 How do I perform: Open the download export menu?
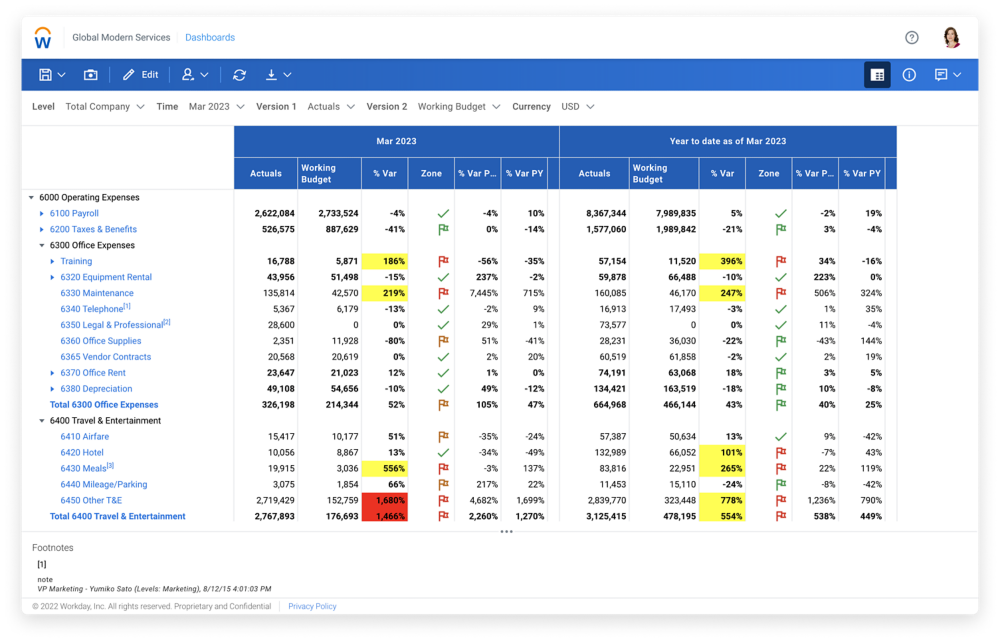pos(278,75)
